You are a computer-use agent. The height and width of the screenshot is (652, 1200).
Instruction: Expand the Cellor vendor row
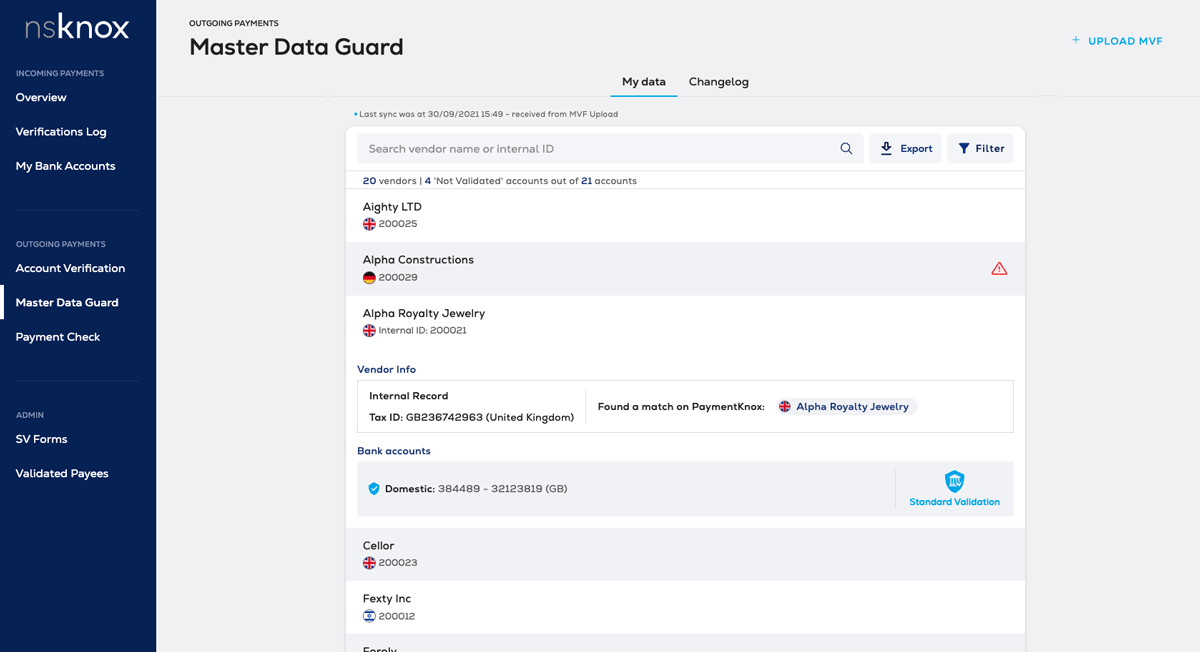click(685, 554)
